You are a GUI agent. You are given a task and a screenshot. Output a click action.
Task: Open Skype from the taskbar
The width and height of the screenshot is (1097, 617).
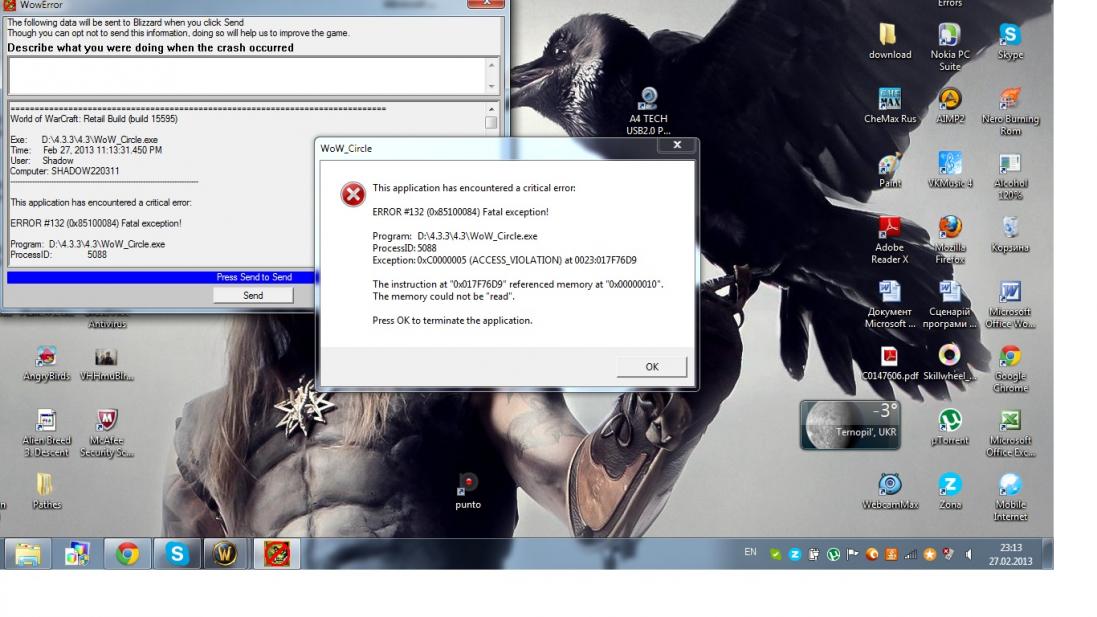(177, 553)
